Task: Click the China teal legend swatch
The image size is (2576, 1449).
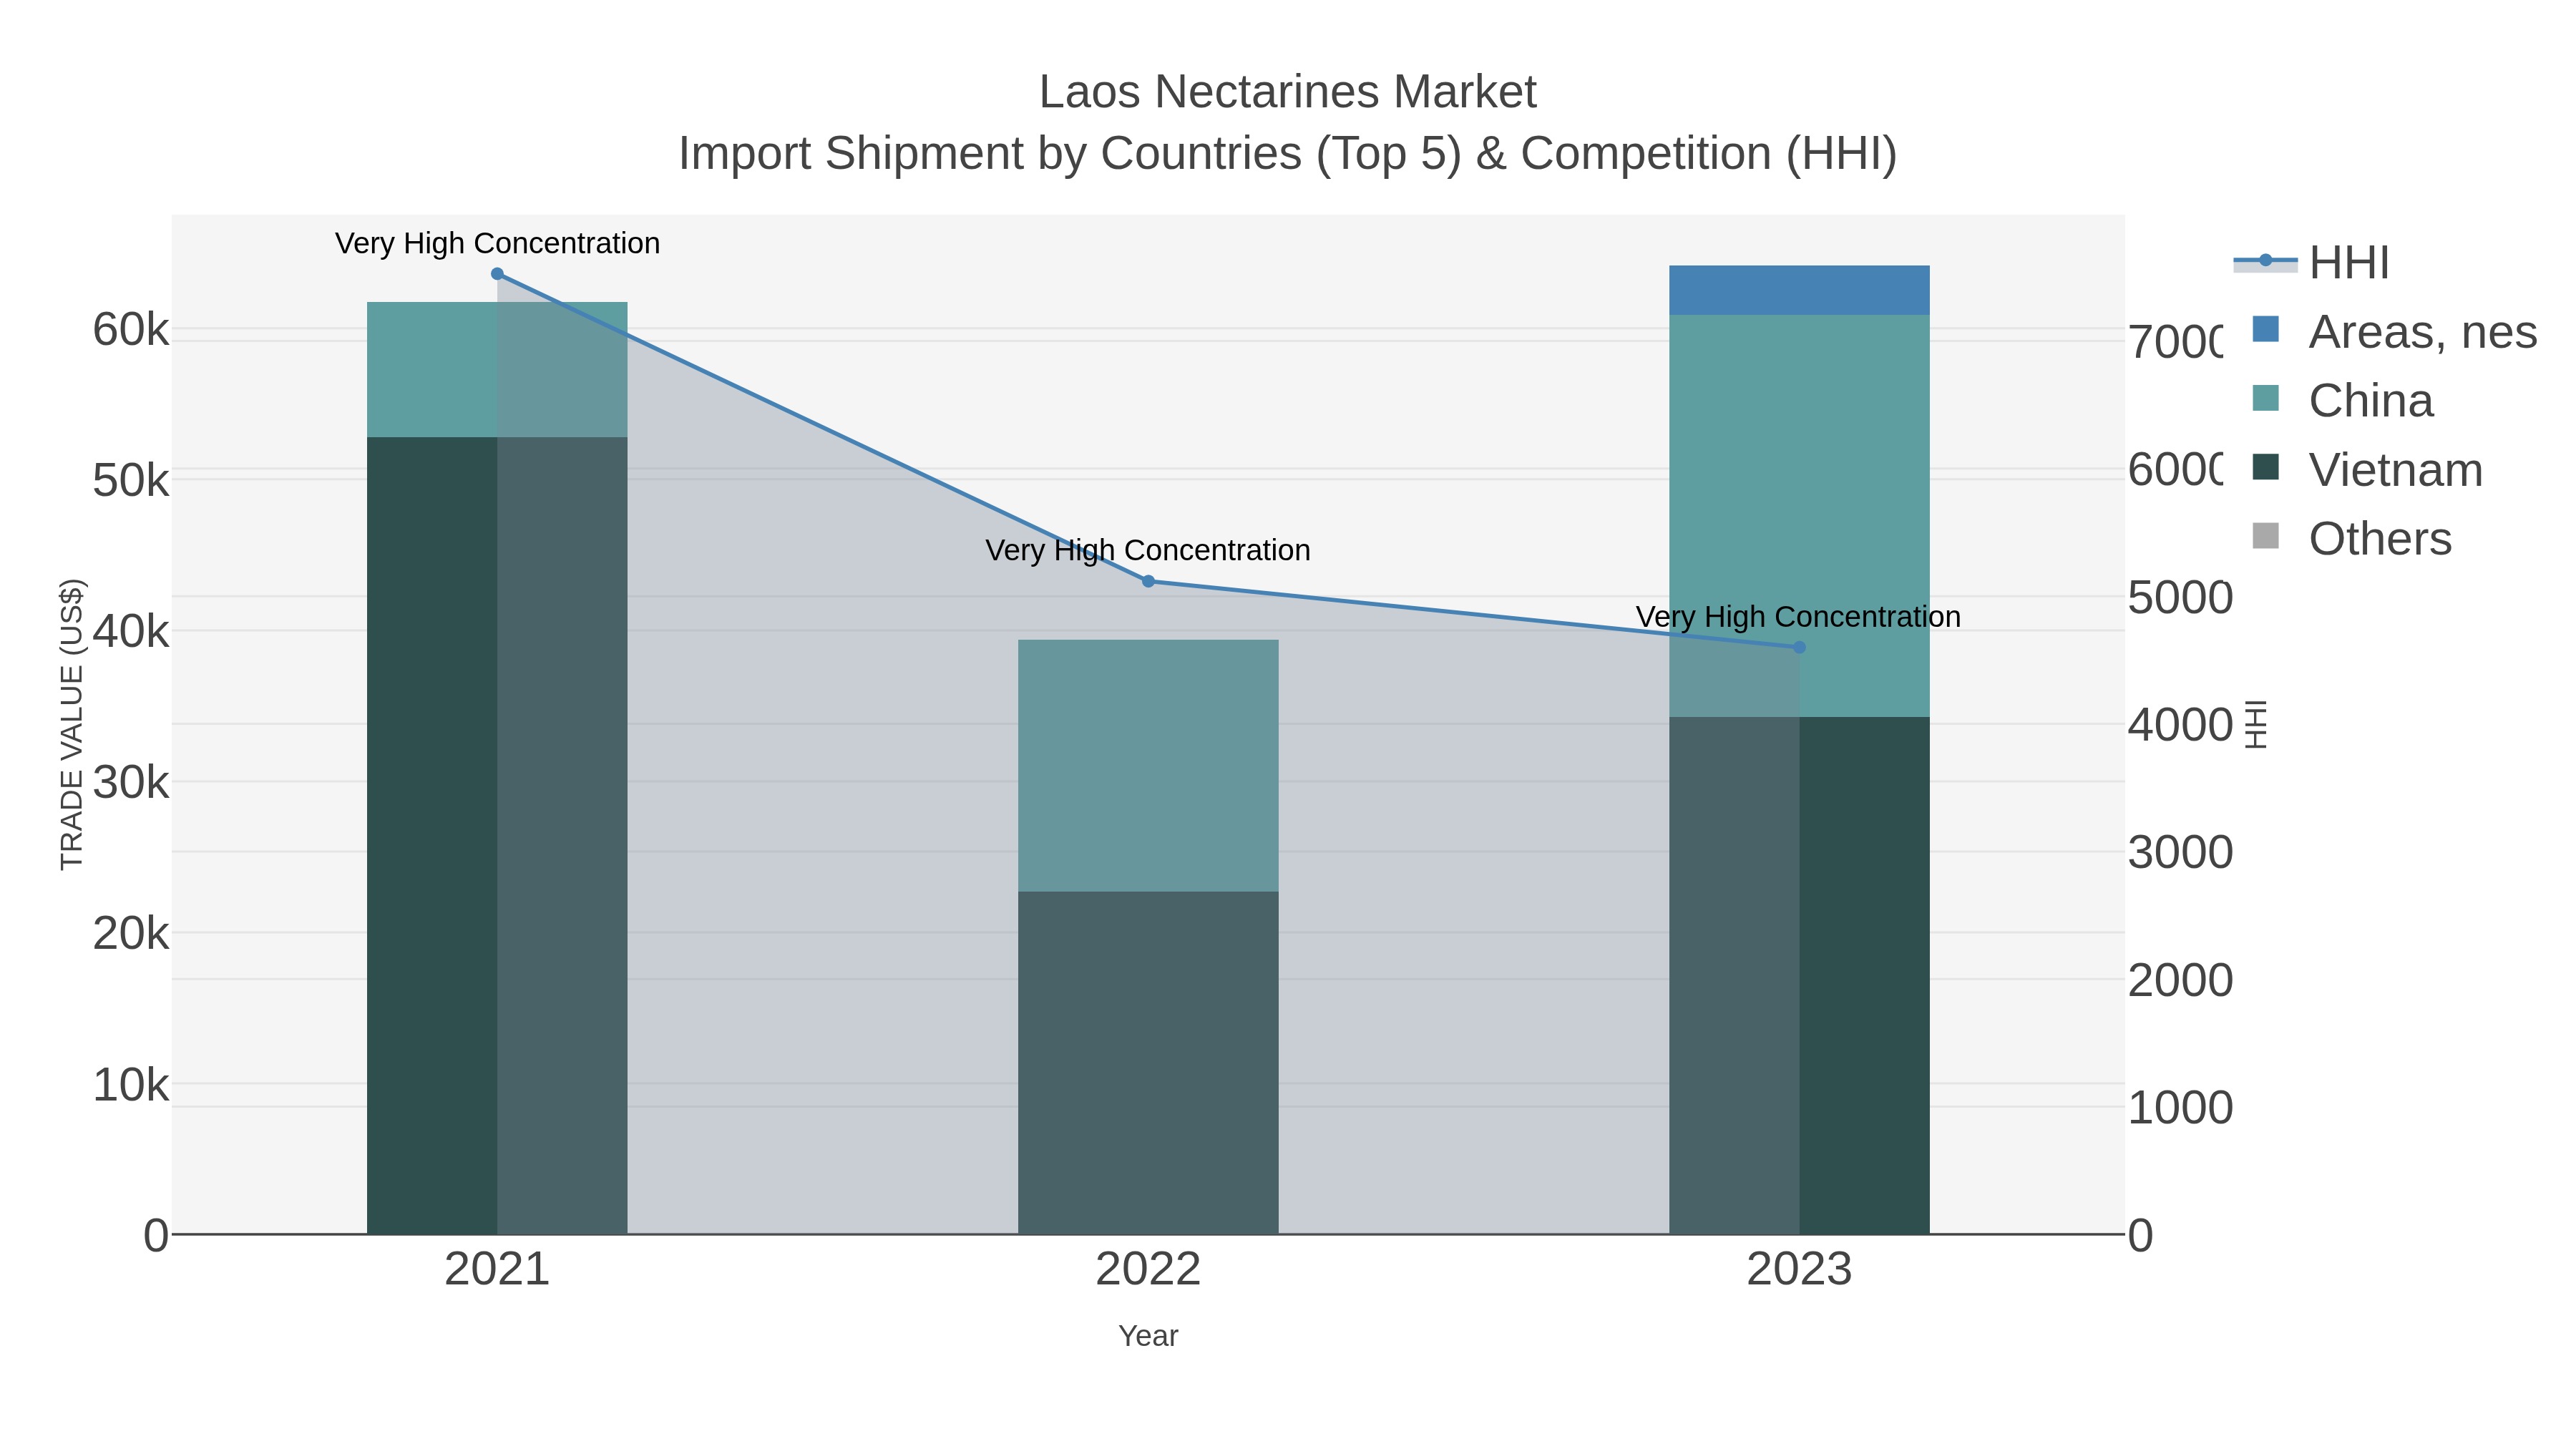Action: [x=2265, y=398]
